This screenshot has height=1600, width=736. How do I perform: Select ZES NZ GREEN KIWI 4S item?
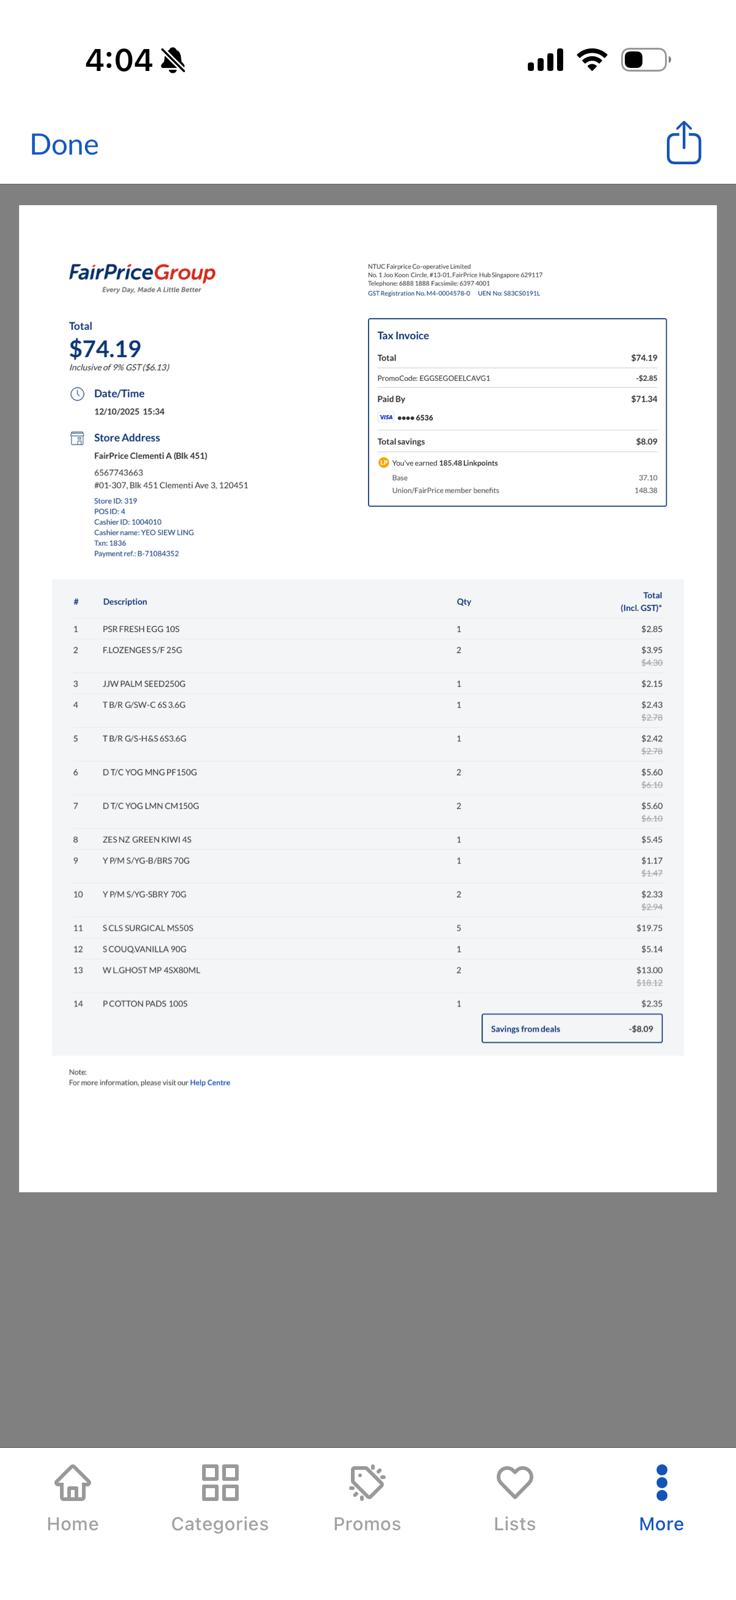tap(147, 840)
